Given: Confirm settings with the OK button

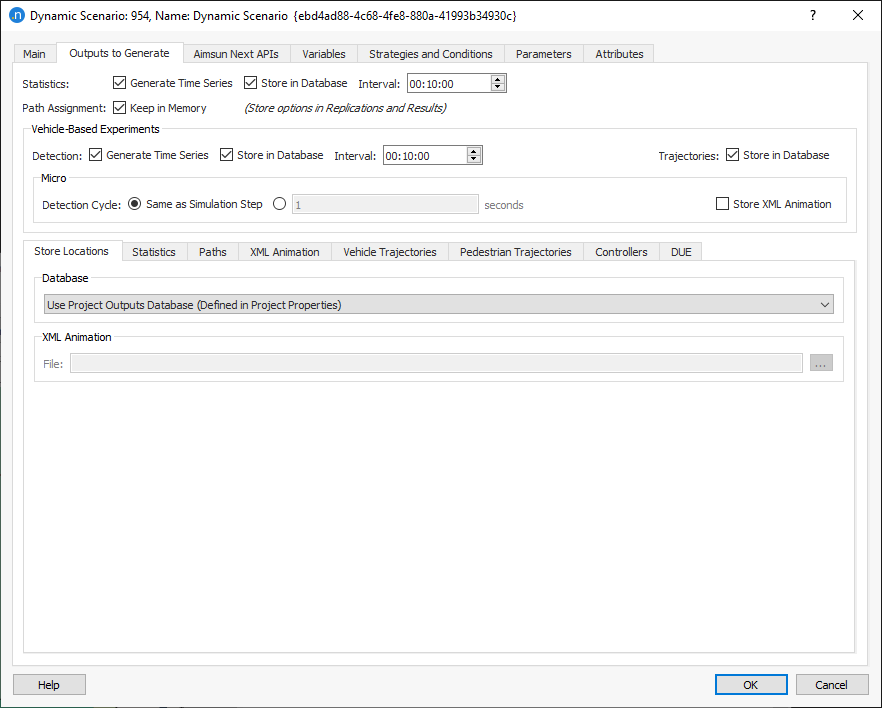Looking at the screenshot, I should point(751,684).
